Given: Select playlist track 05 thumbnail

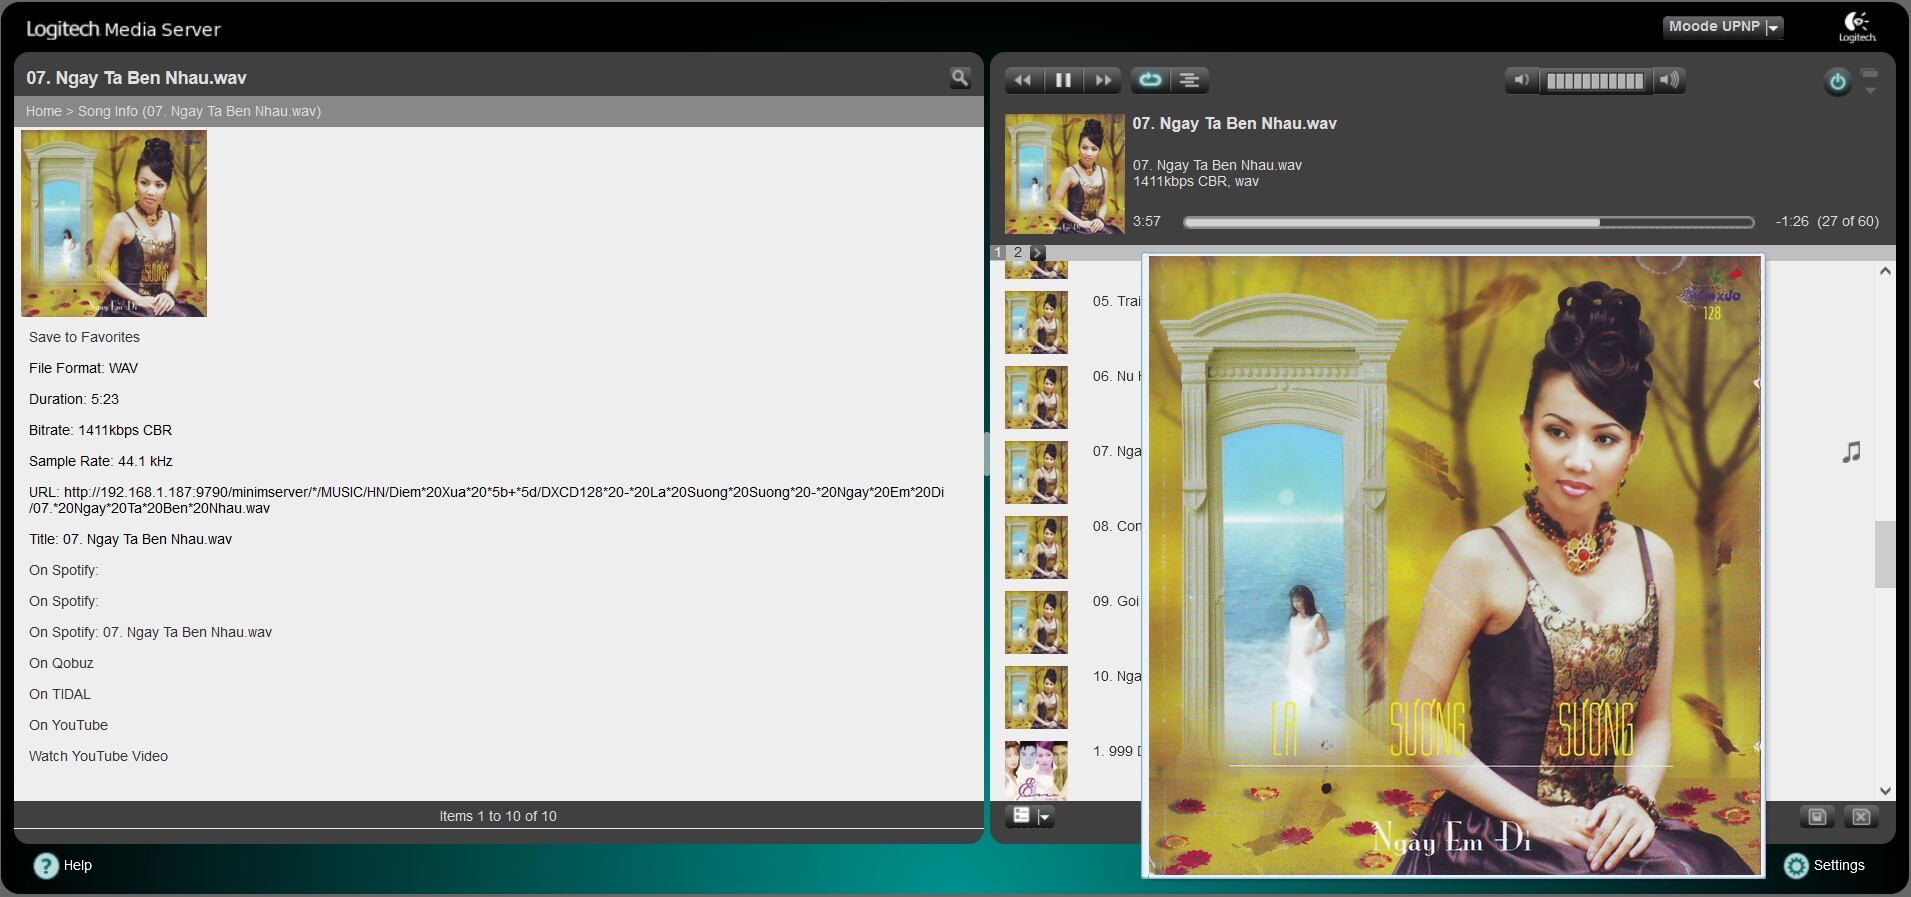Looking at the screenshot, I should pos(1036,322).
